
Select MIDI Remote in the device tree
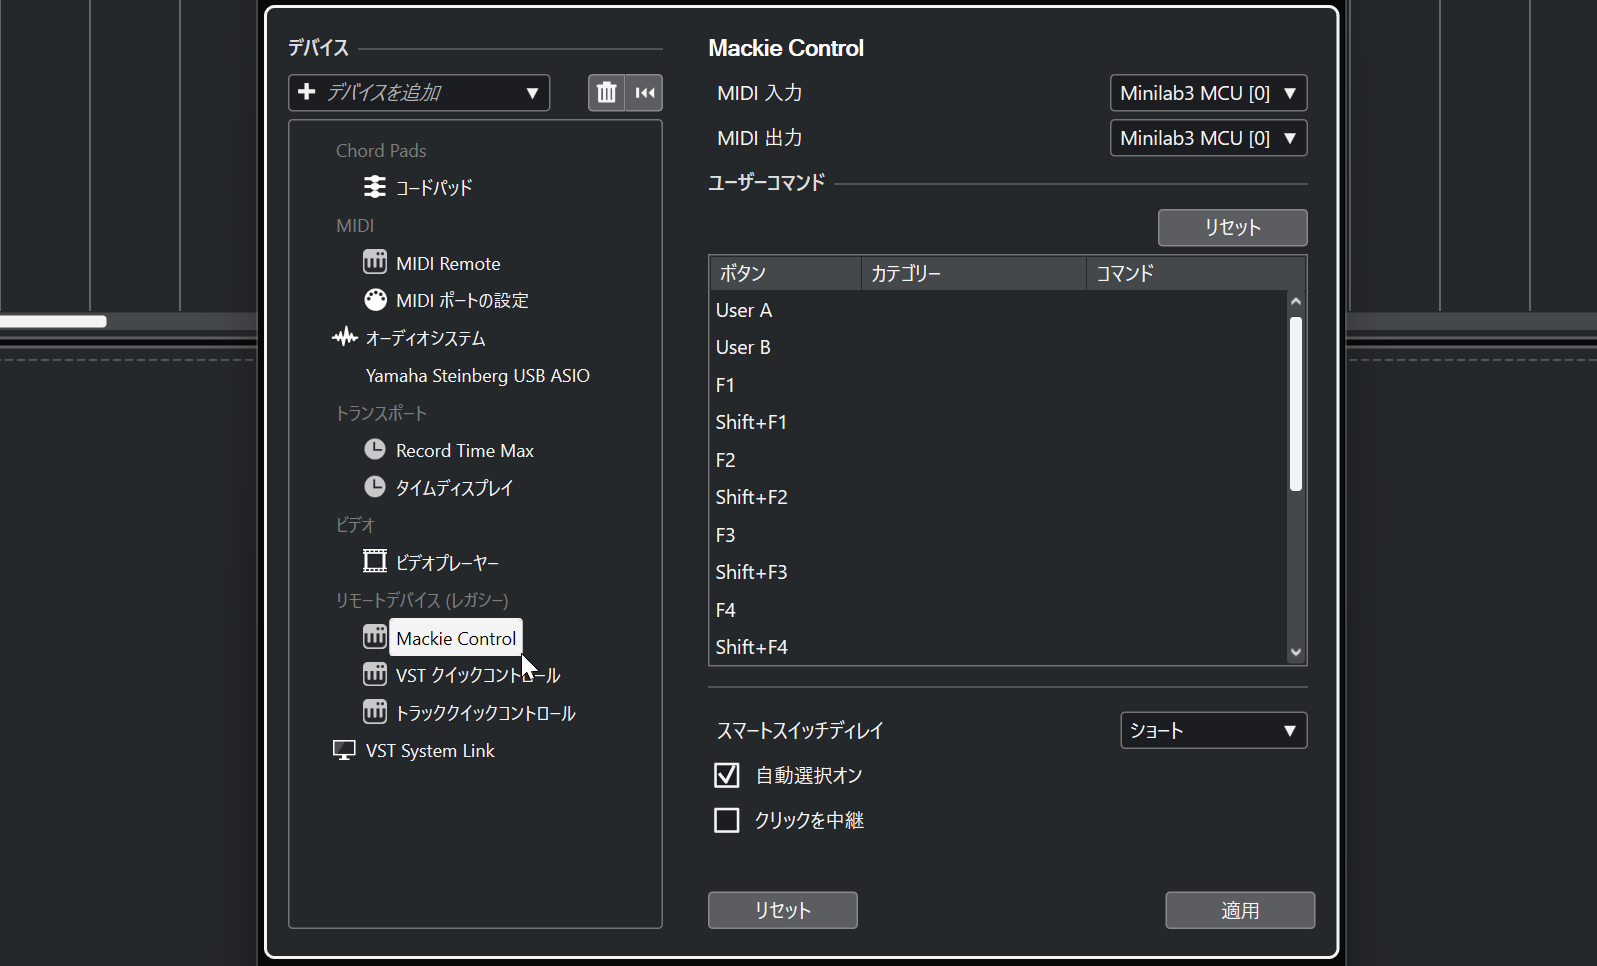[x=448, y=263]
